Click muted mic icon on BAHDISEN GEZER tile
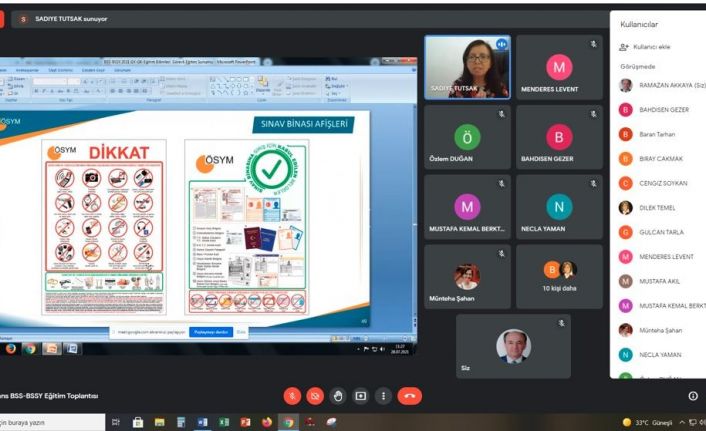 [x=593, y=114]
